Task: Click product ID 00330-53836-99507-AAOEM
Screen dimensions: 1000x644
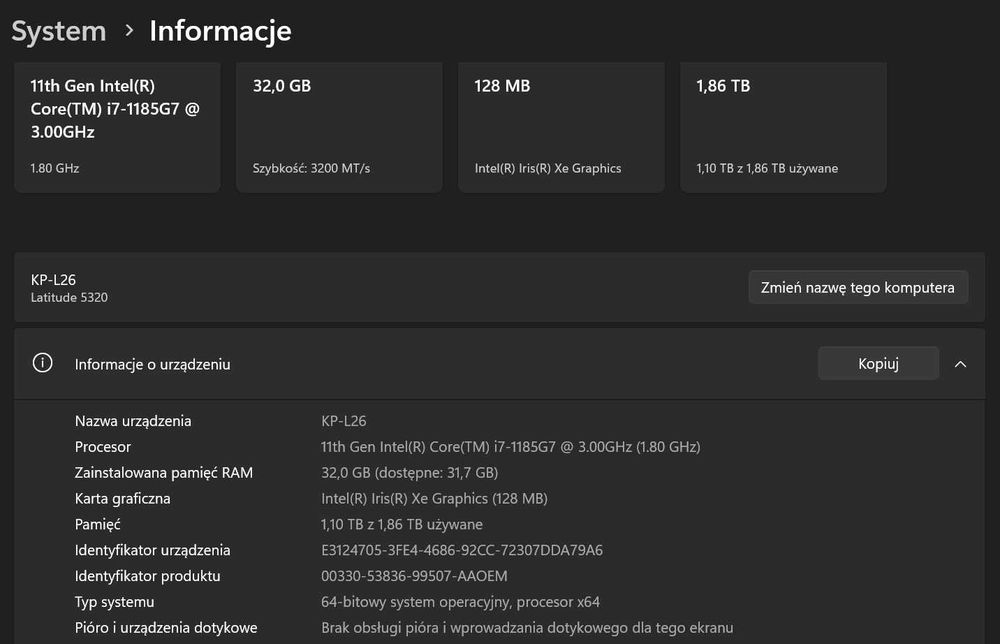Action: pos(415,576)
